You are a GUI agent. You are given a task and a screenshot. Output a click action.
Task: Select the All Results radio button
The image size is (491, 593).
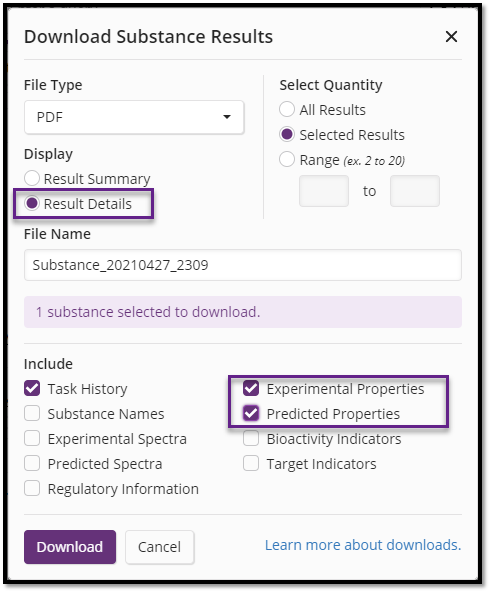[287, 109]
